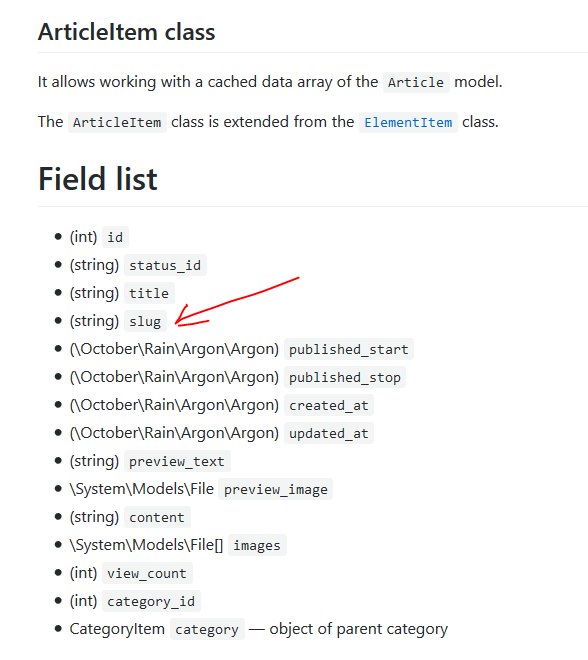The width and height of the screenshot is (588, 660).
Task: Click the content field code
Action: pyautogui.click(x=157, y=517)
